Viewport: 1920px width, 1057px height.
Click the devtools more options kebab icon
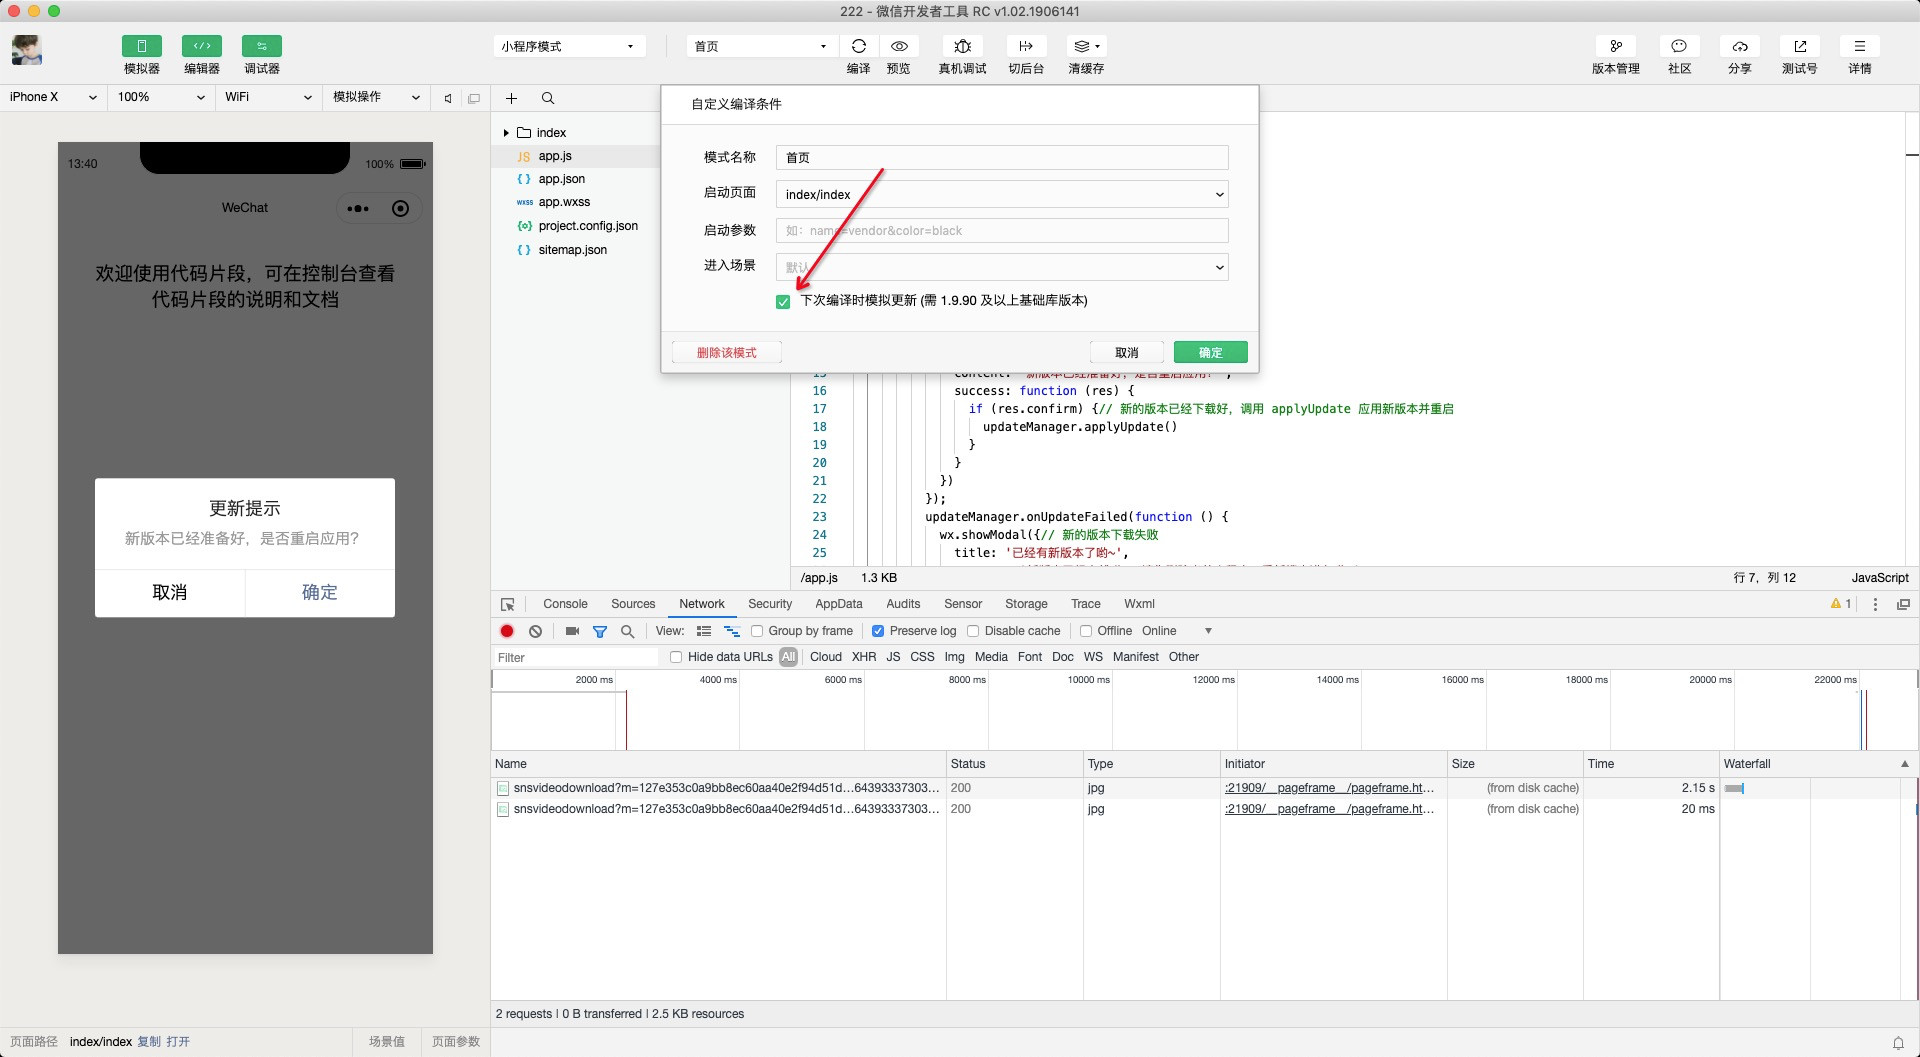pos(1875,604)
